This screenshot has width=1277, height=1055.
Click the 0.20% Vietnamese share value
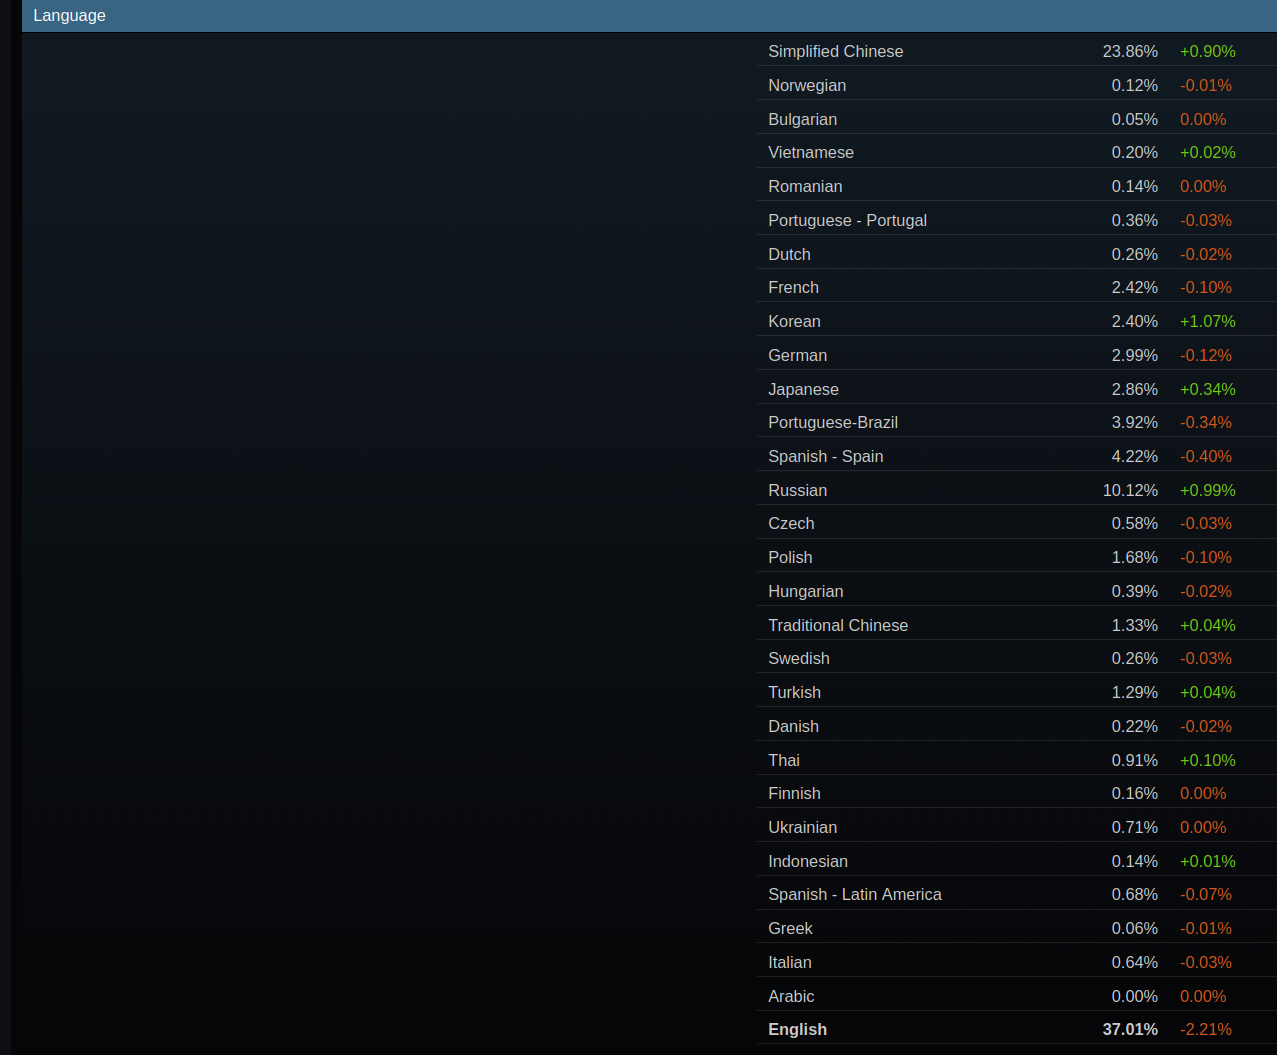click(x=1135, y=152)
